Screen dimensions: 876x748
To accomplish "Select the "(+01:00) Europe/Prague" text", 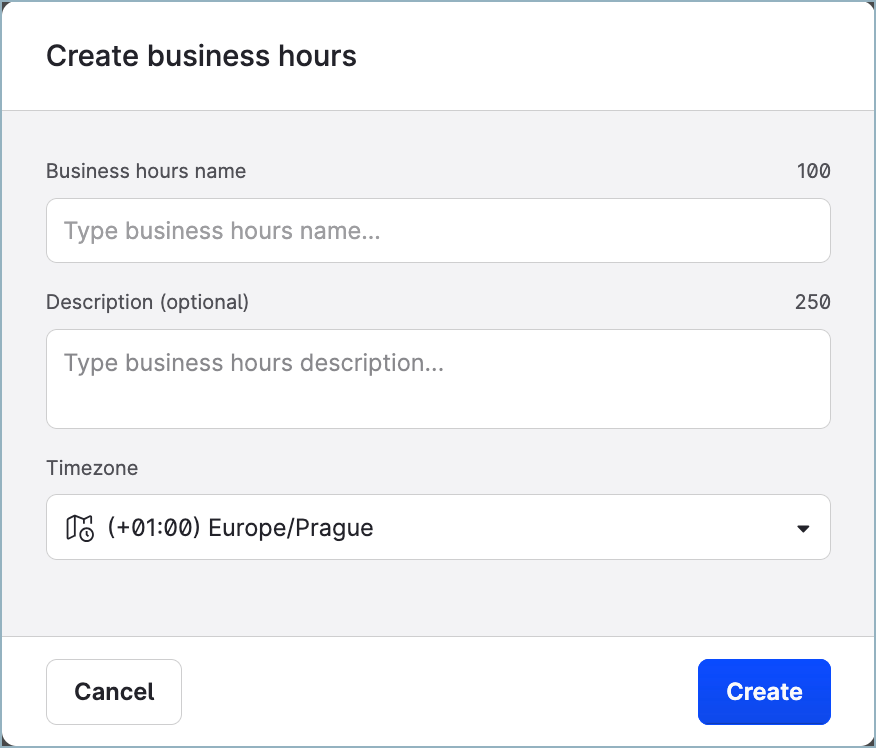I will coord(240,527).
